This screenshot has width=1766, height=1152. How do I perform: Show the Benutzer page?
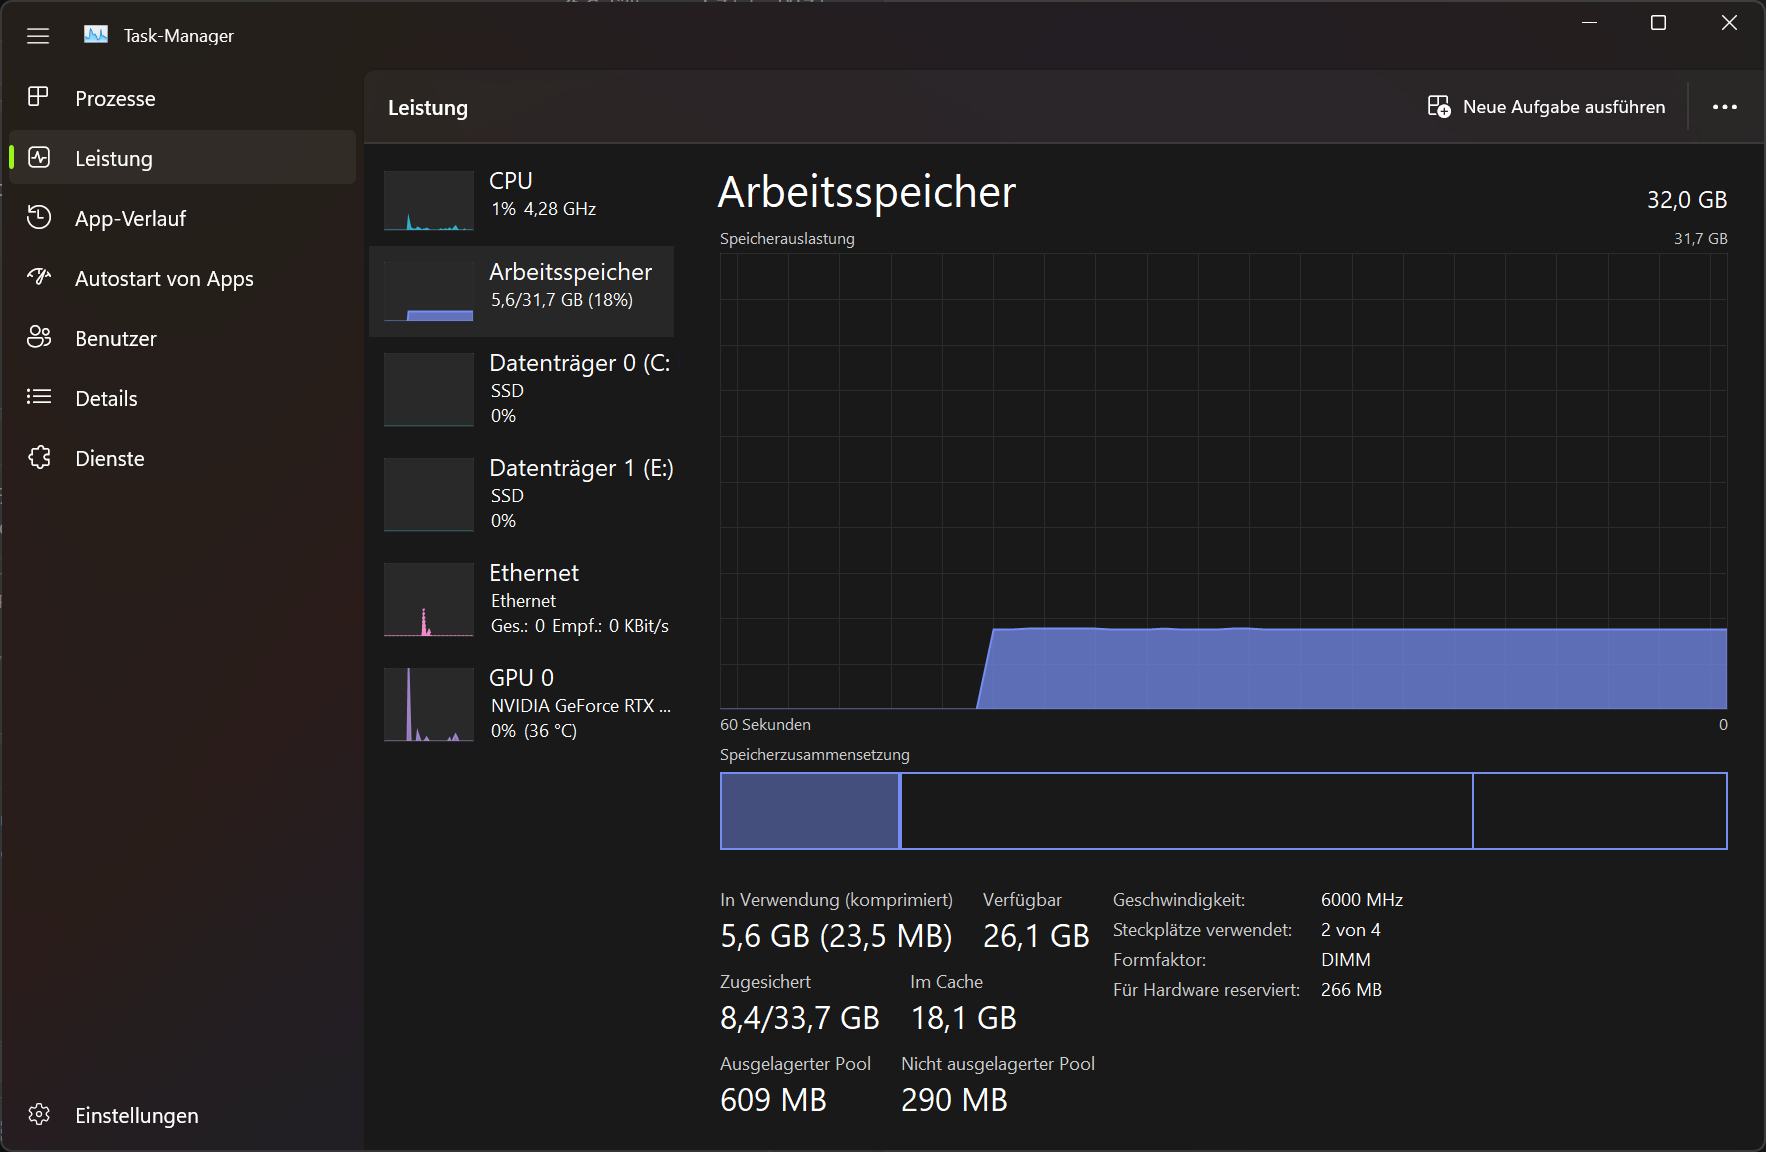coord(182,338)
